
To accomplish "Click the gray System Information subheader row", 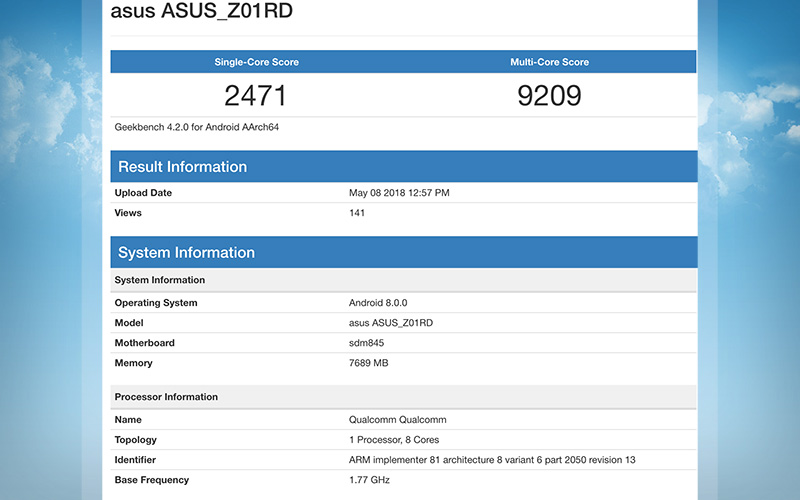I will (x=404, y=280).
